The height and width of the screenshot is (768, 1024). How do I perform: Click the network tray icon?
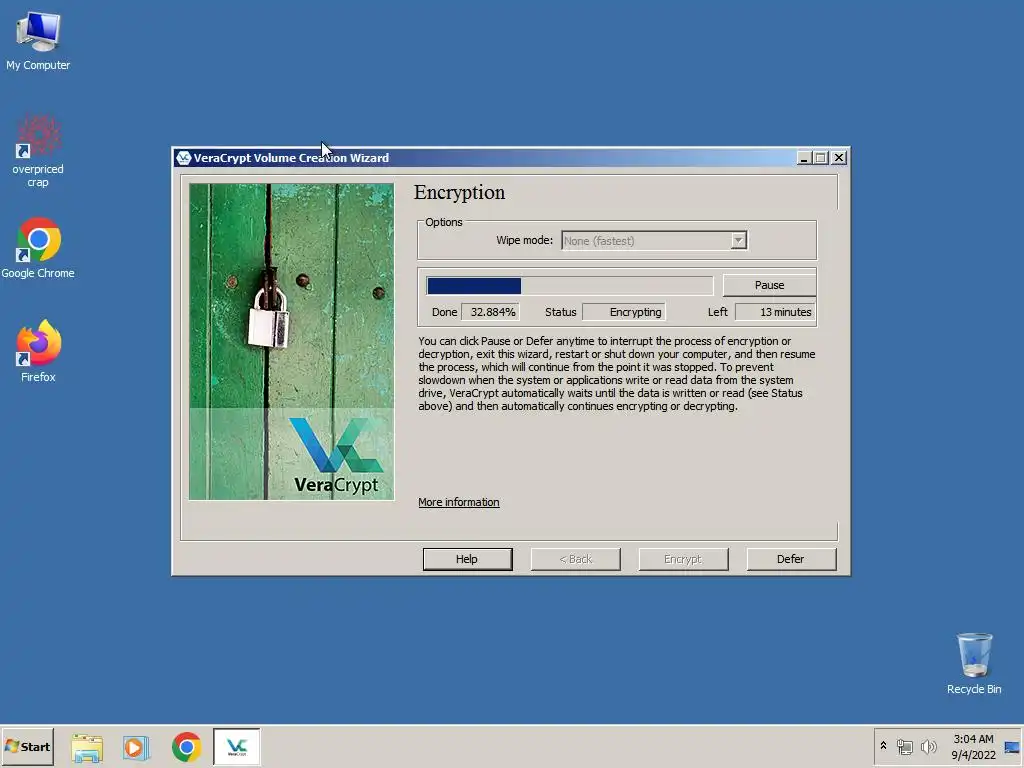point(904,746)
